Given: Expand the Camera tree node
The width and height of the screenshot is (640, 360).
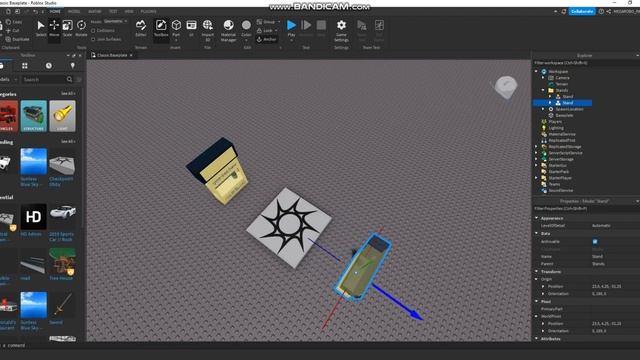Looking at the screenshot, I should [x=543, y=78].
